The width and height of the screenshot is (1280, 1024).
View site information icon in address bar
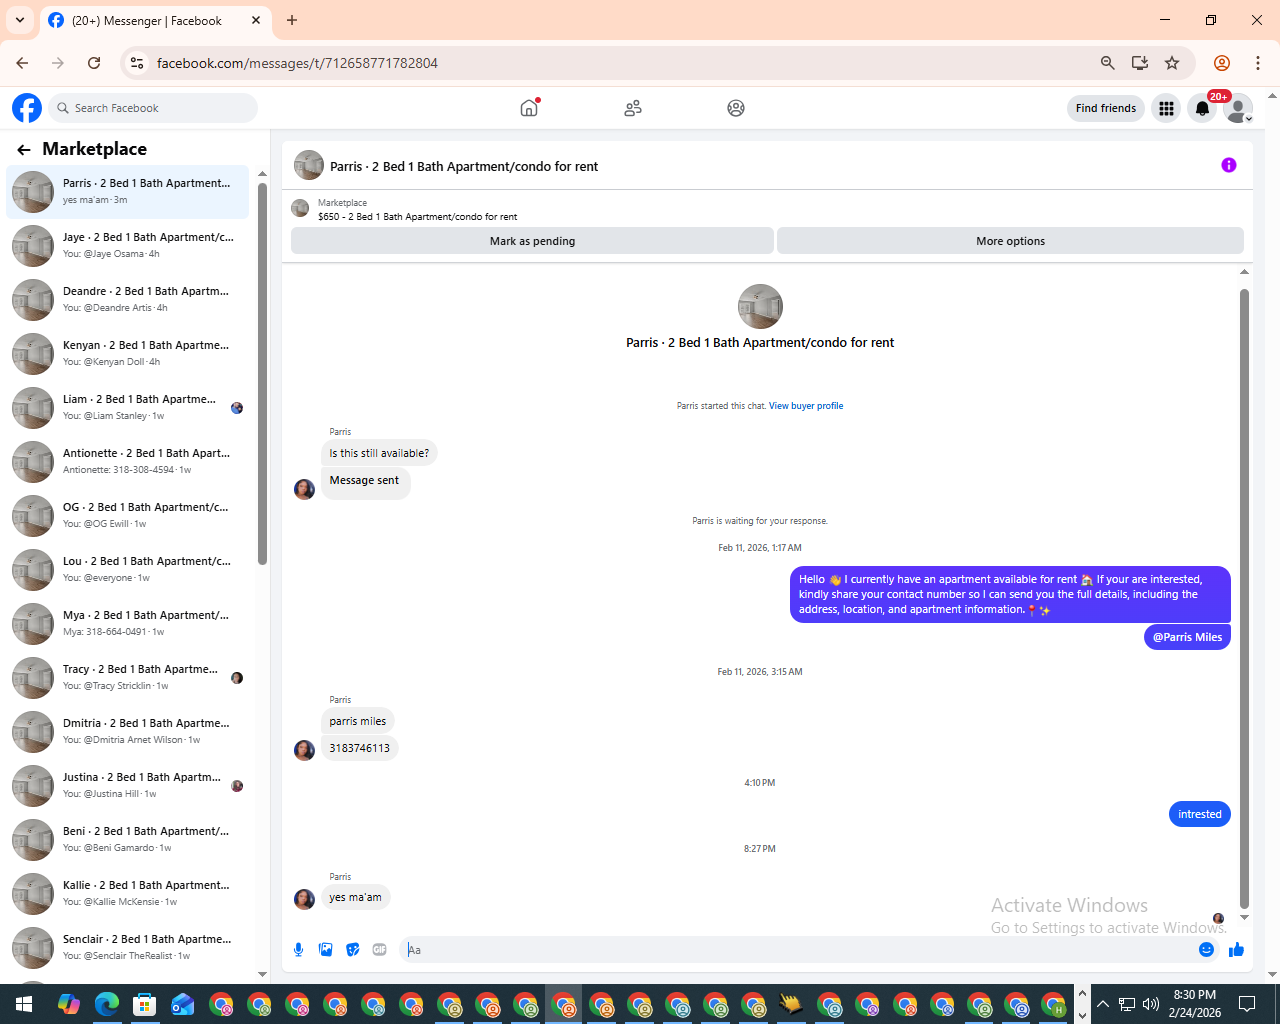137,63
